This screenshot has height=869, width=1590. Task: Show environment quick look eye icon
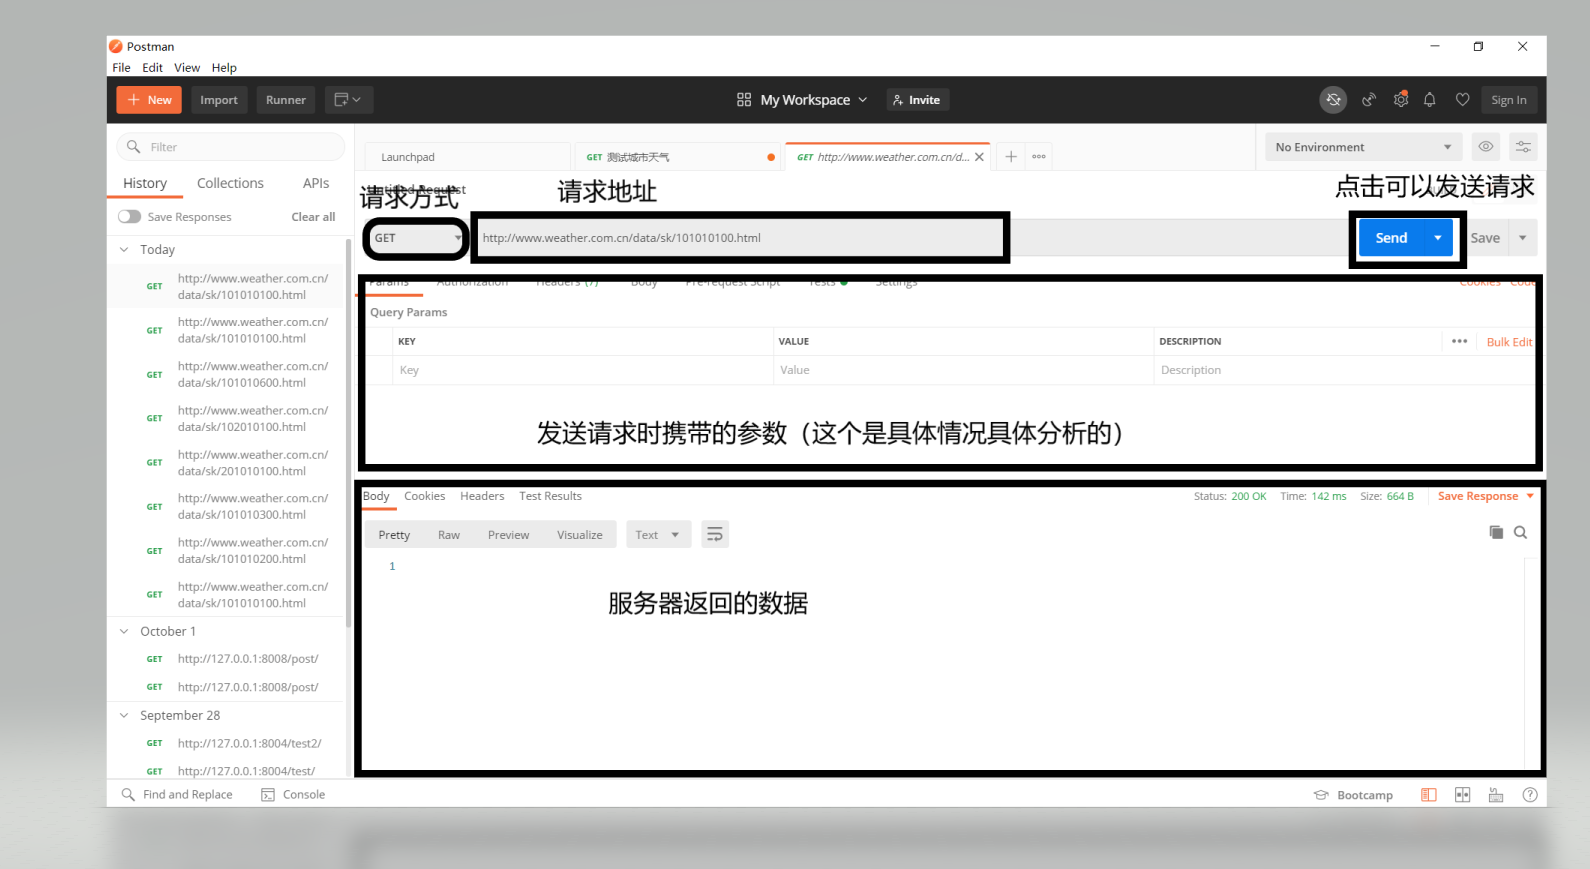click(1486, 147)
